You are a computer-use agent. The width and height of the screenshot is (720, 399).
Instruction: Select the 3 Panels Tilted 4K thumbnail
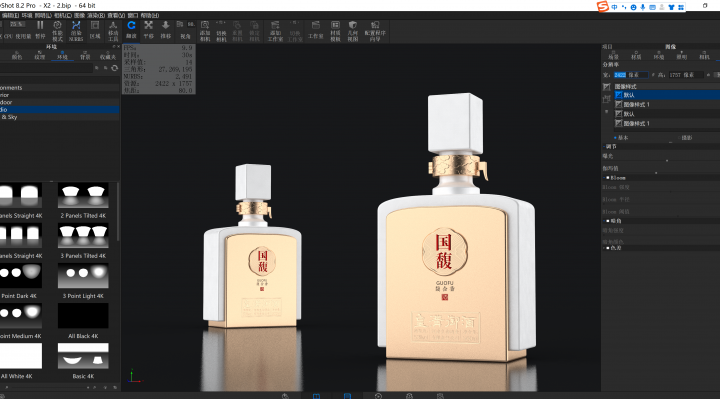click(x=83, y=236)
